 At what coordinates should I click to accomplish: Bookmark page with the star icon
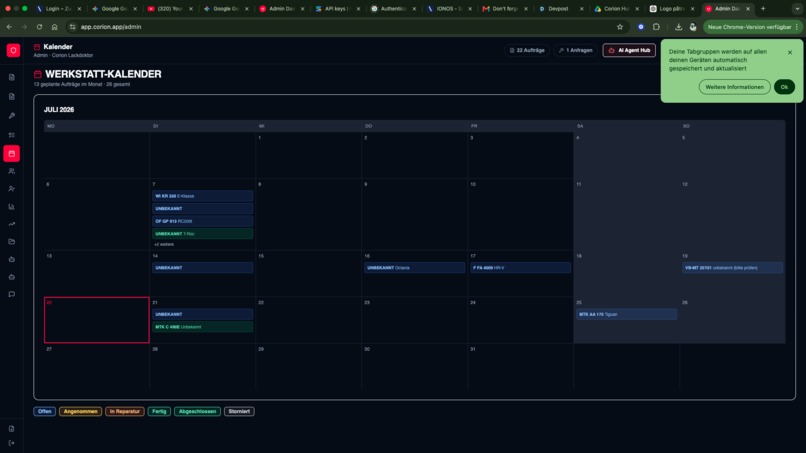coord(620,27)
